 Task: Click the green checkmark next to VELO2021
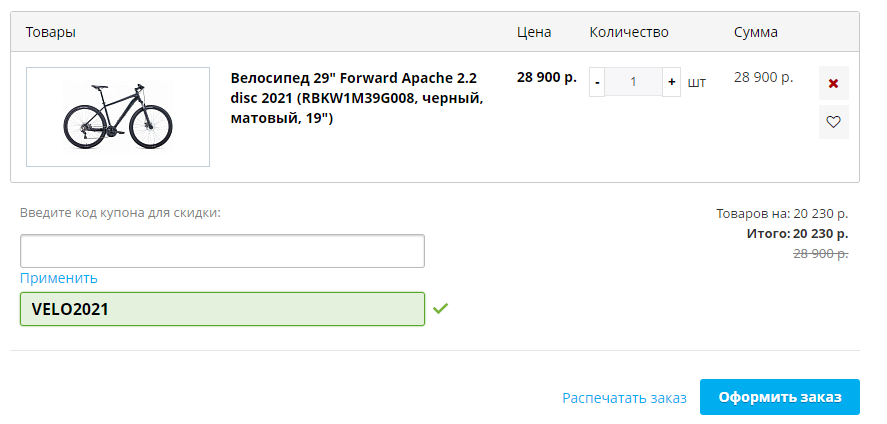point(440,309)
